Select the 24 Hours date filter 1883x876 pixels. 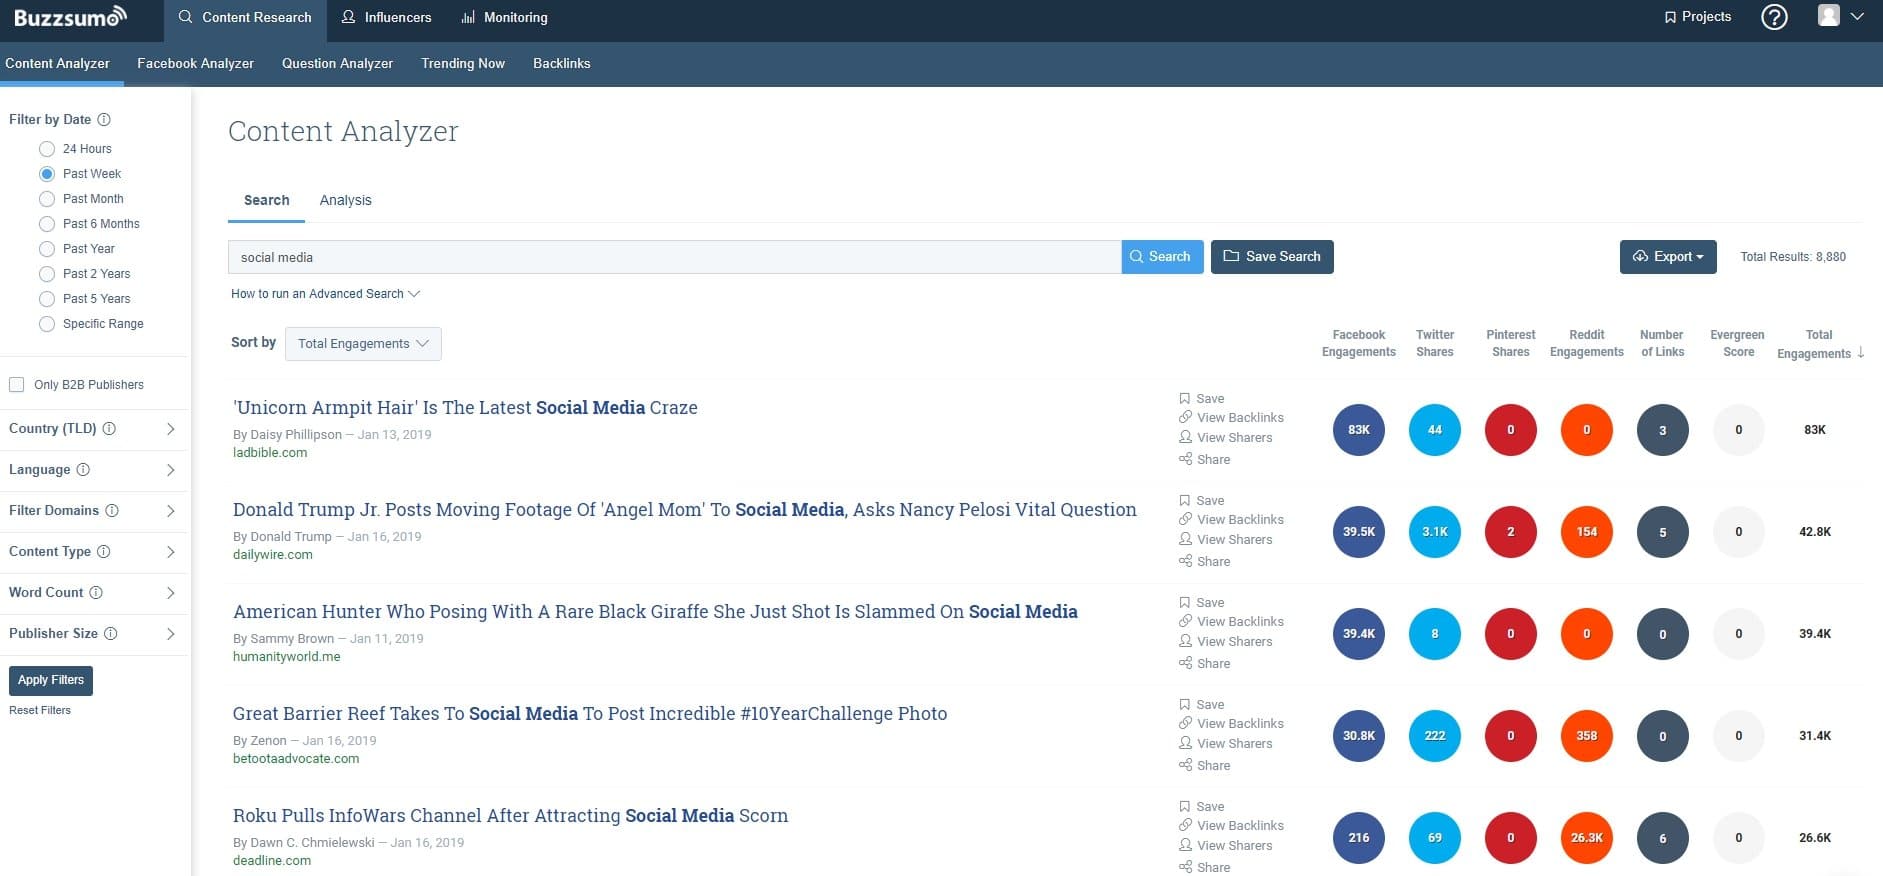(x=47, y=149)
